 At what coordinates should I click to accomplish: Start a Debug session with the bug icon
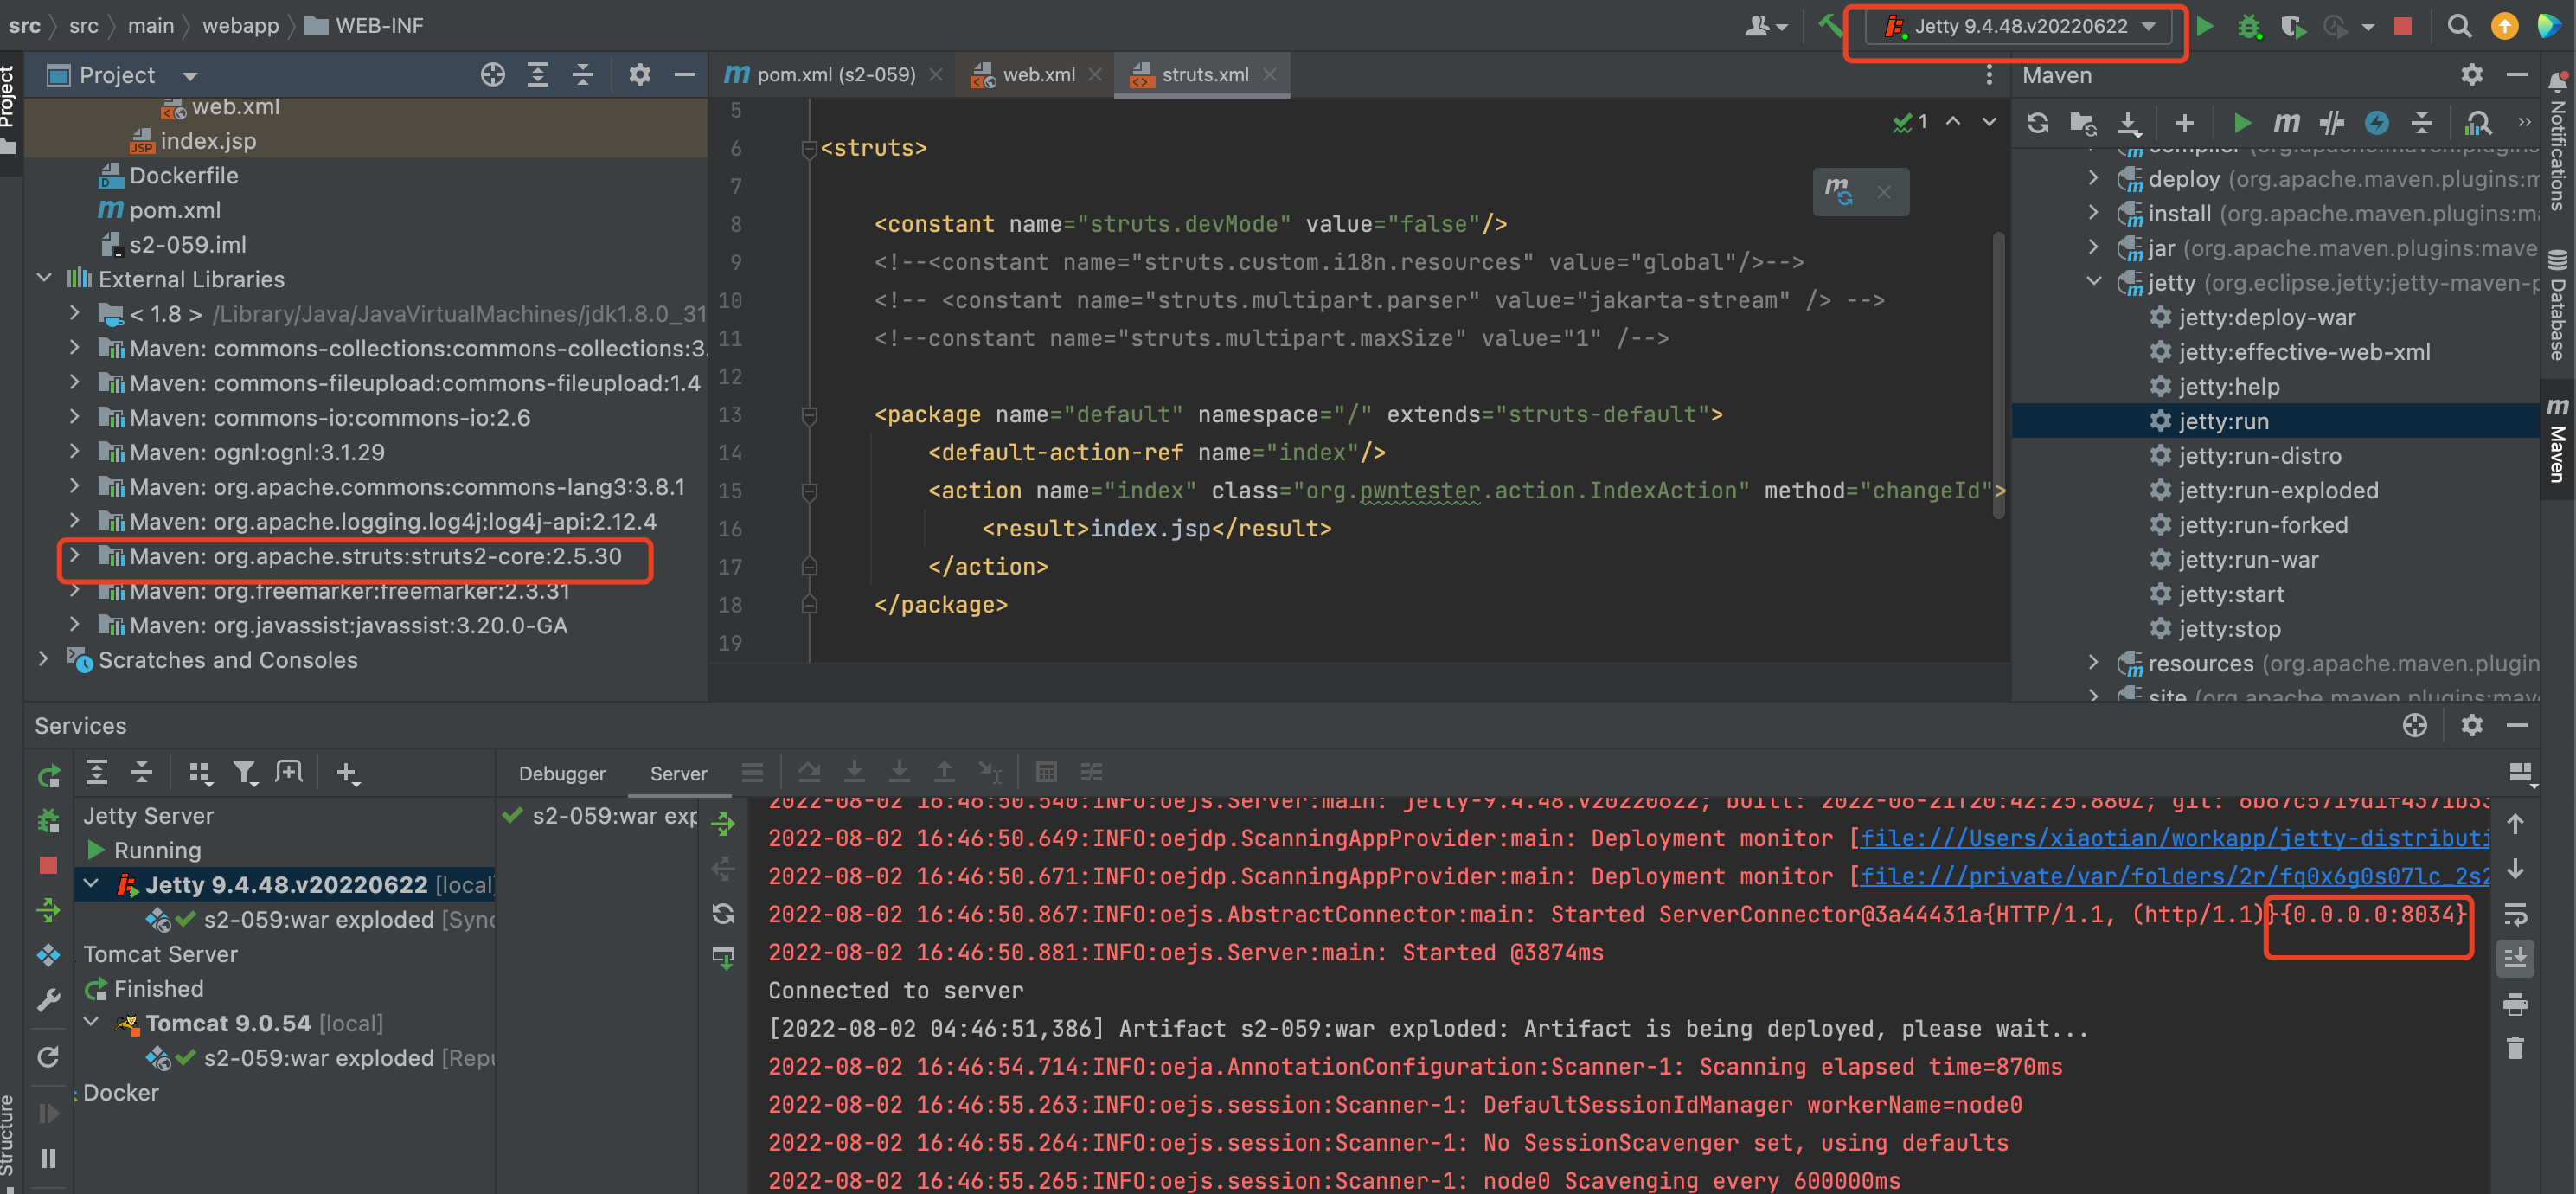point(2249,26)
